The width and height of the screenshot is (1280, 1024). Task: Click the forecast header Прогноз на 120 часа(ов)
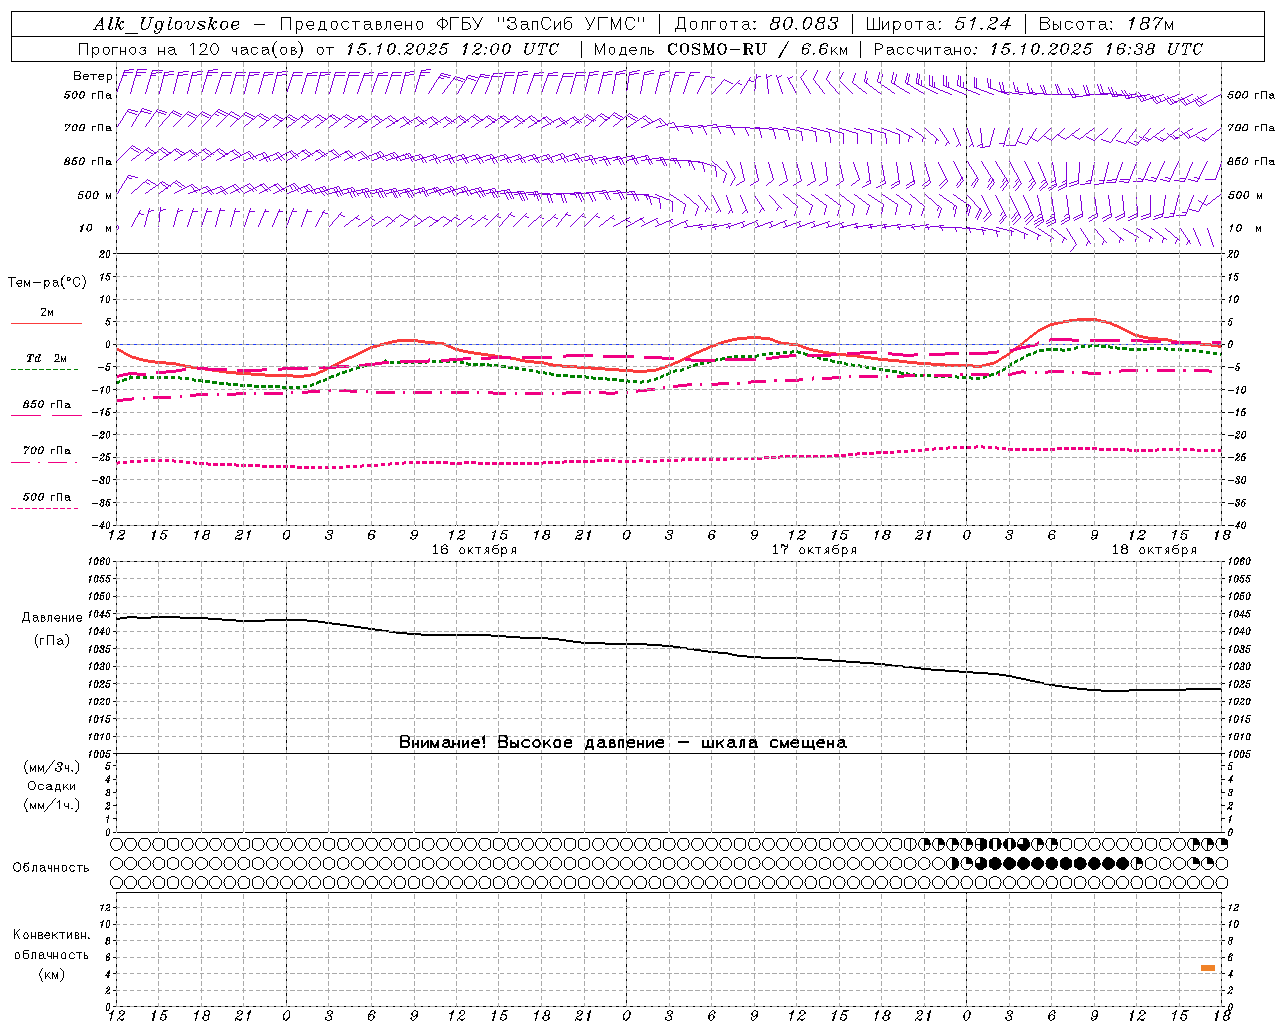click(x=193, y=49)
